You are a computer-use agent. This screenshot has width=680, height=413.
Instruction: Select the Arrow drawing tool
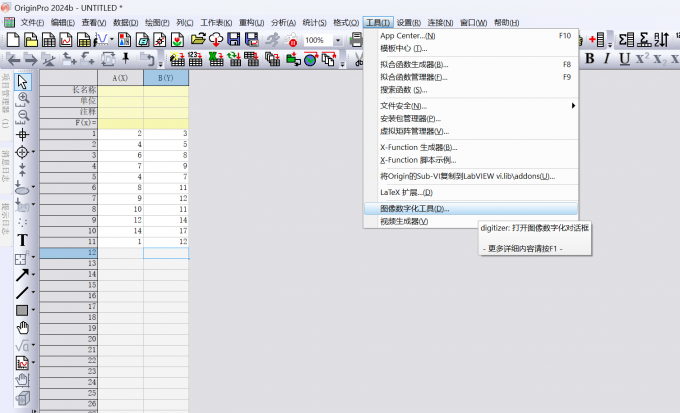[22, 275]
